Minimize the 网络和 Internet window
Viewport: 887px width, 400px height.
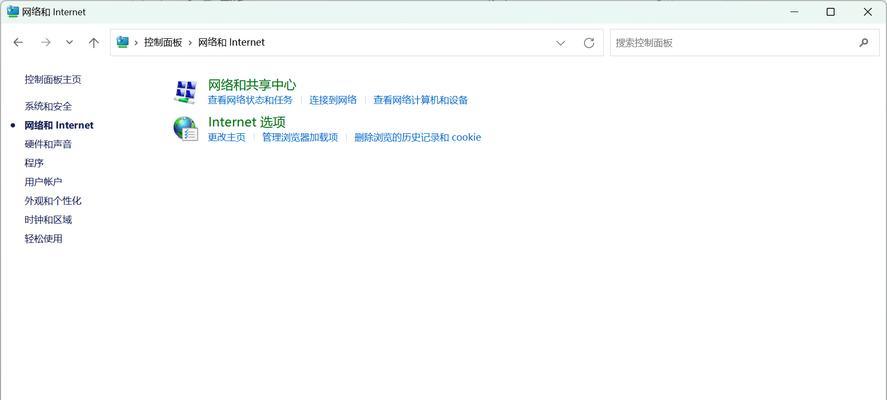click(794, 12)
